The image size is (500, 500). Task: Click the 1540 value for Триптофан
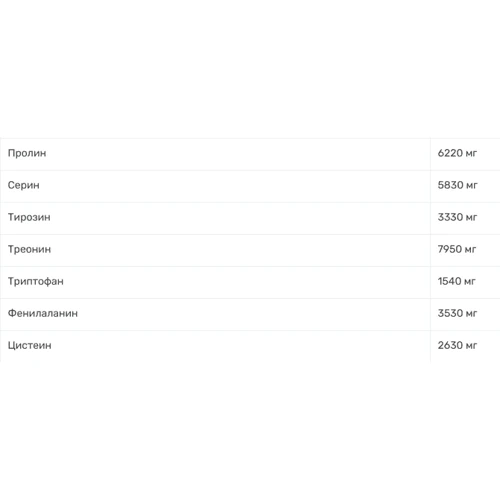point(449,281)
